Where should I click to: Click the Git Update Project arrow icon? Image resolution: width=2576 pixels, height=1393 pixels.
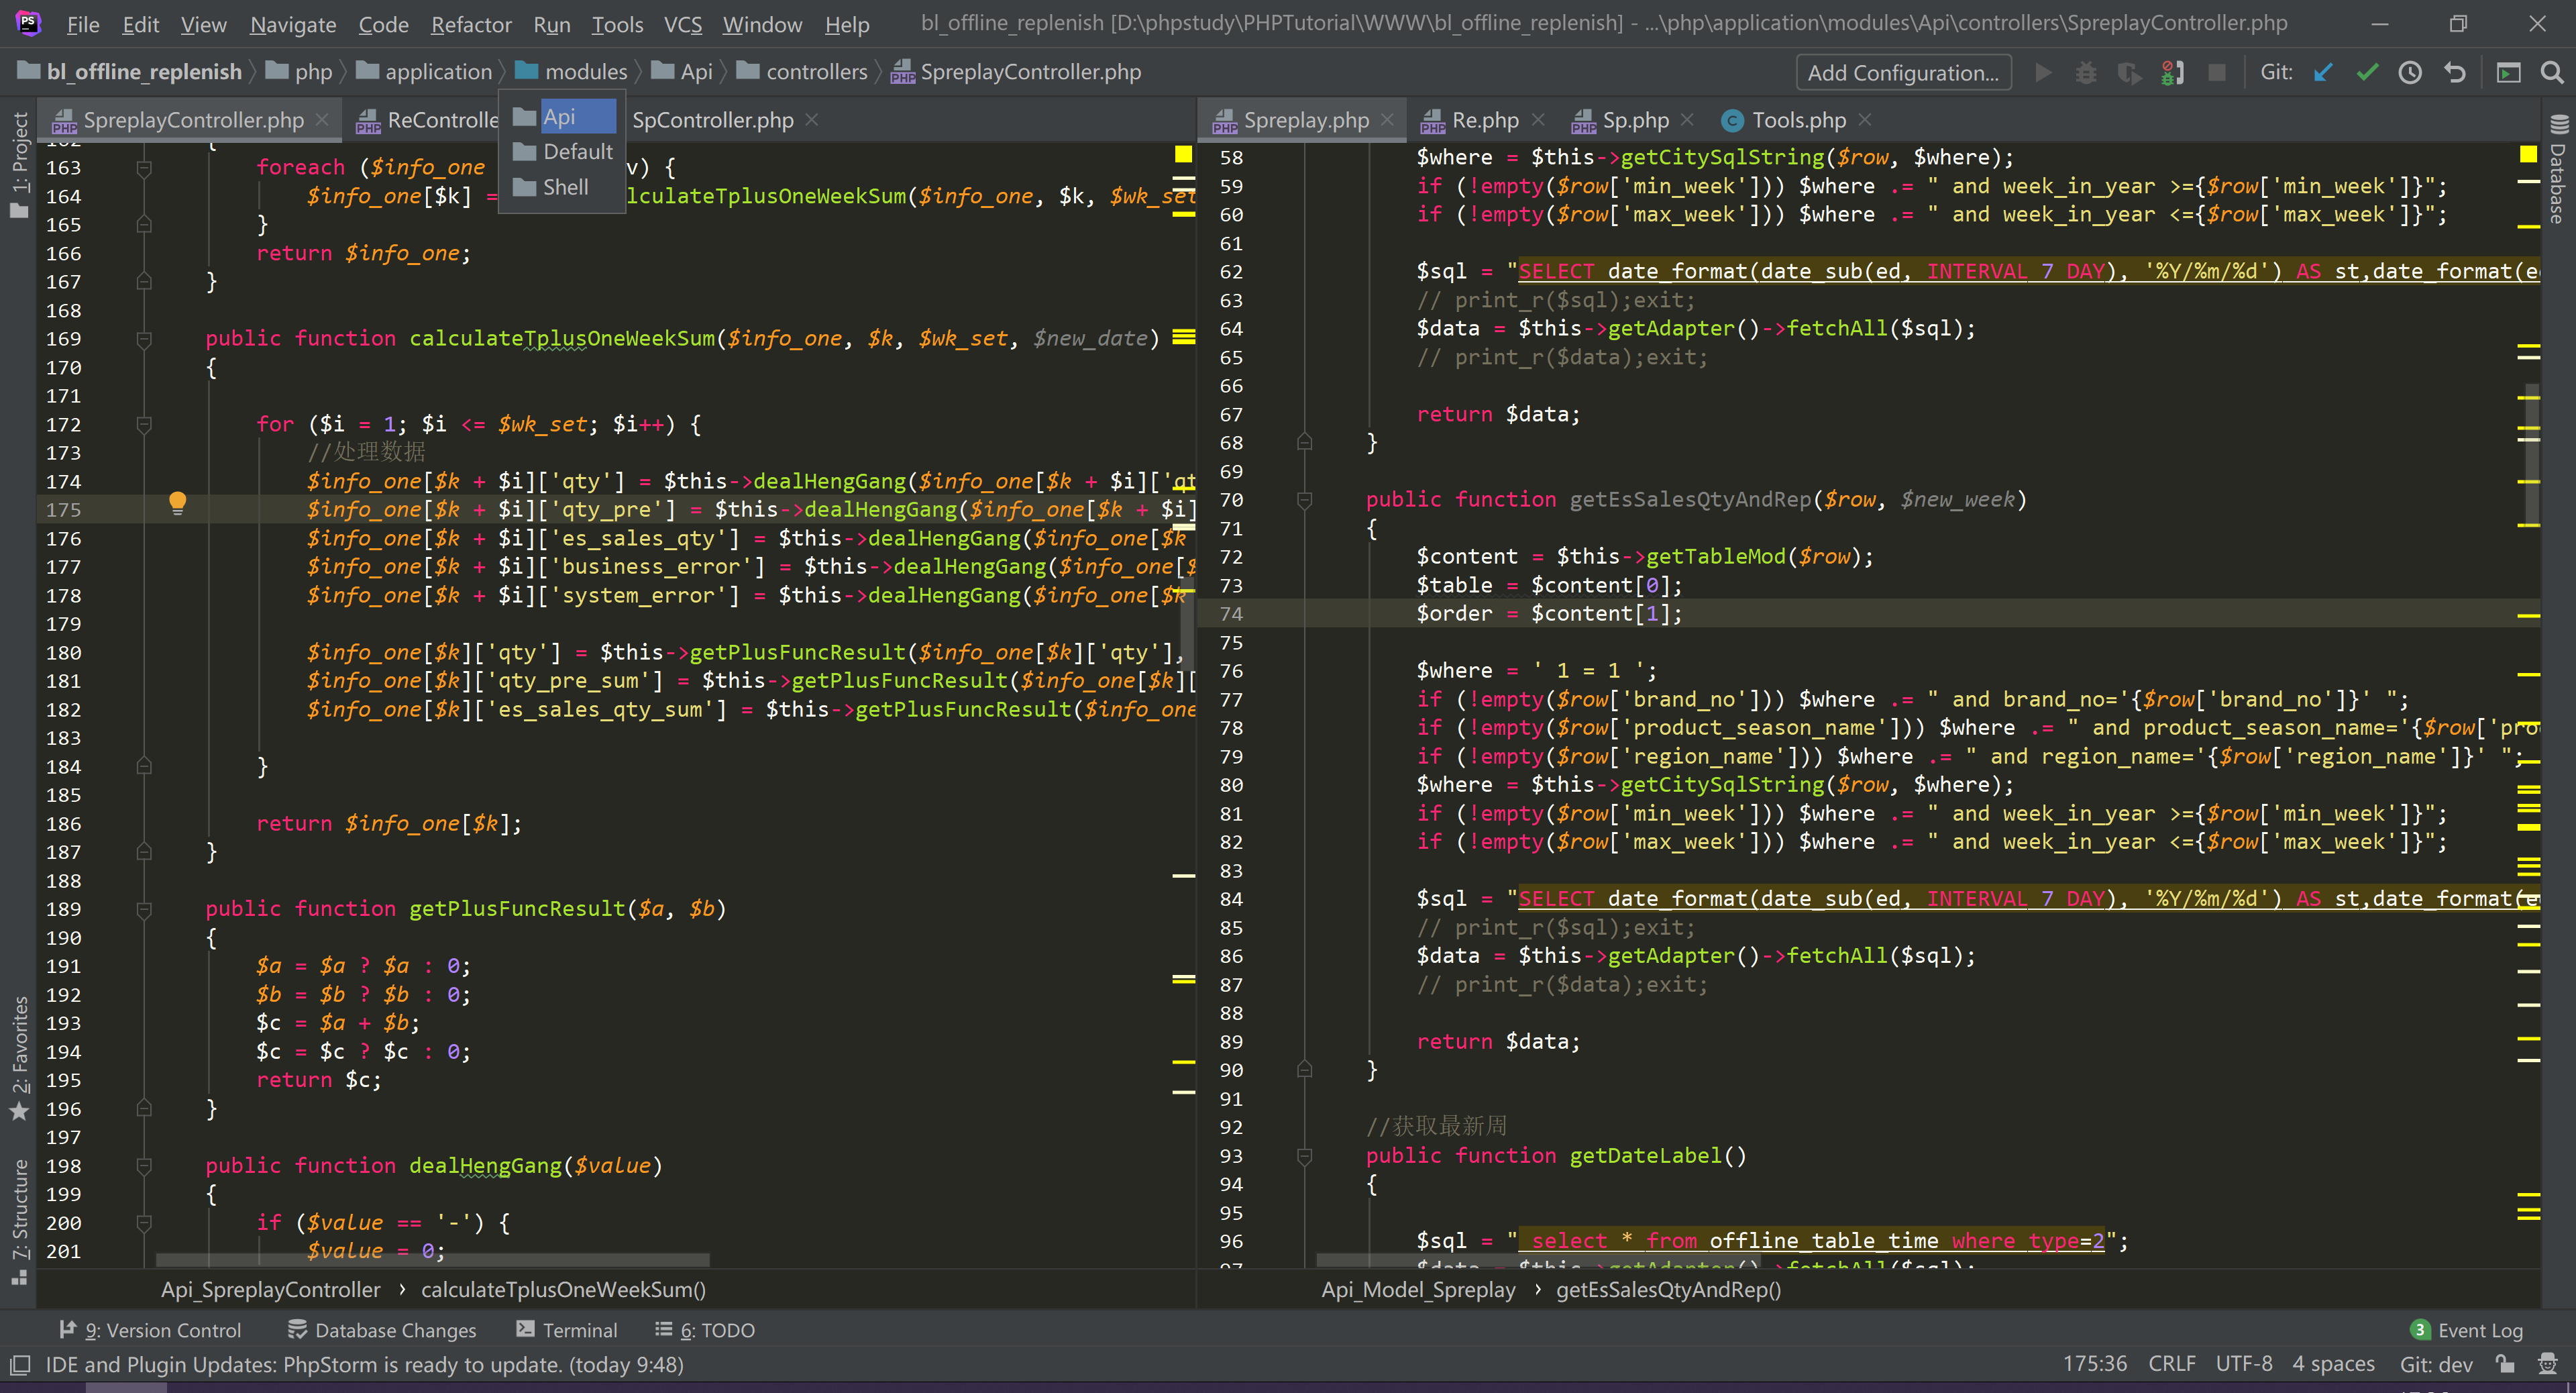[x=2323, y=72]
